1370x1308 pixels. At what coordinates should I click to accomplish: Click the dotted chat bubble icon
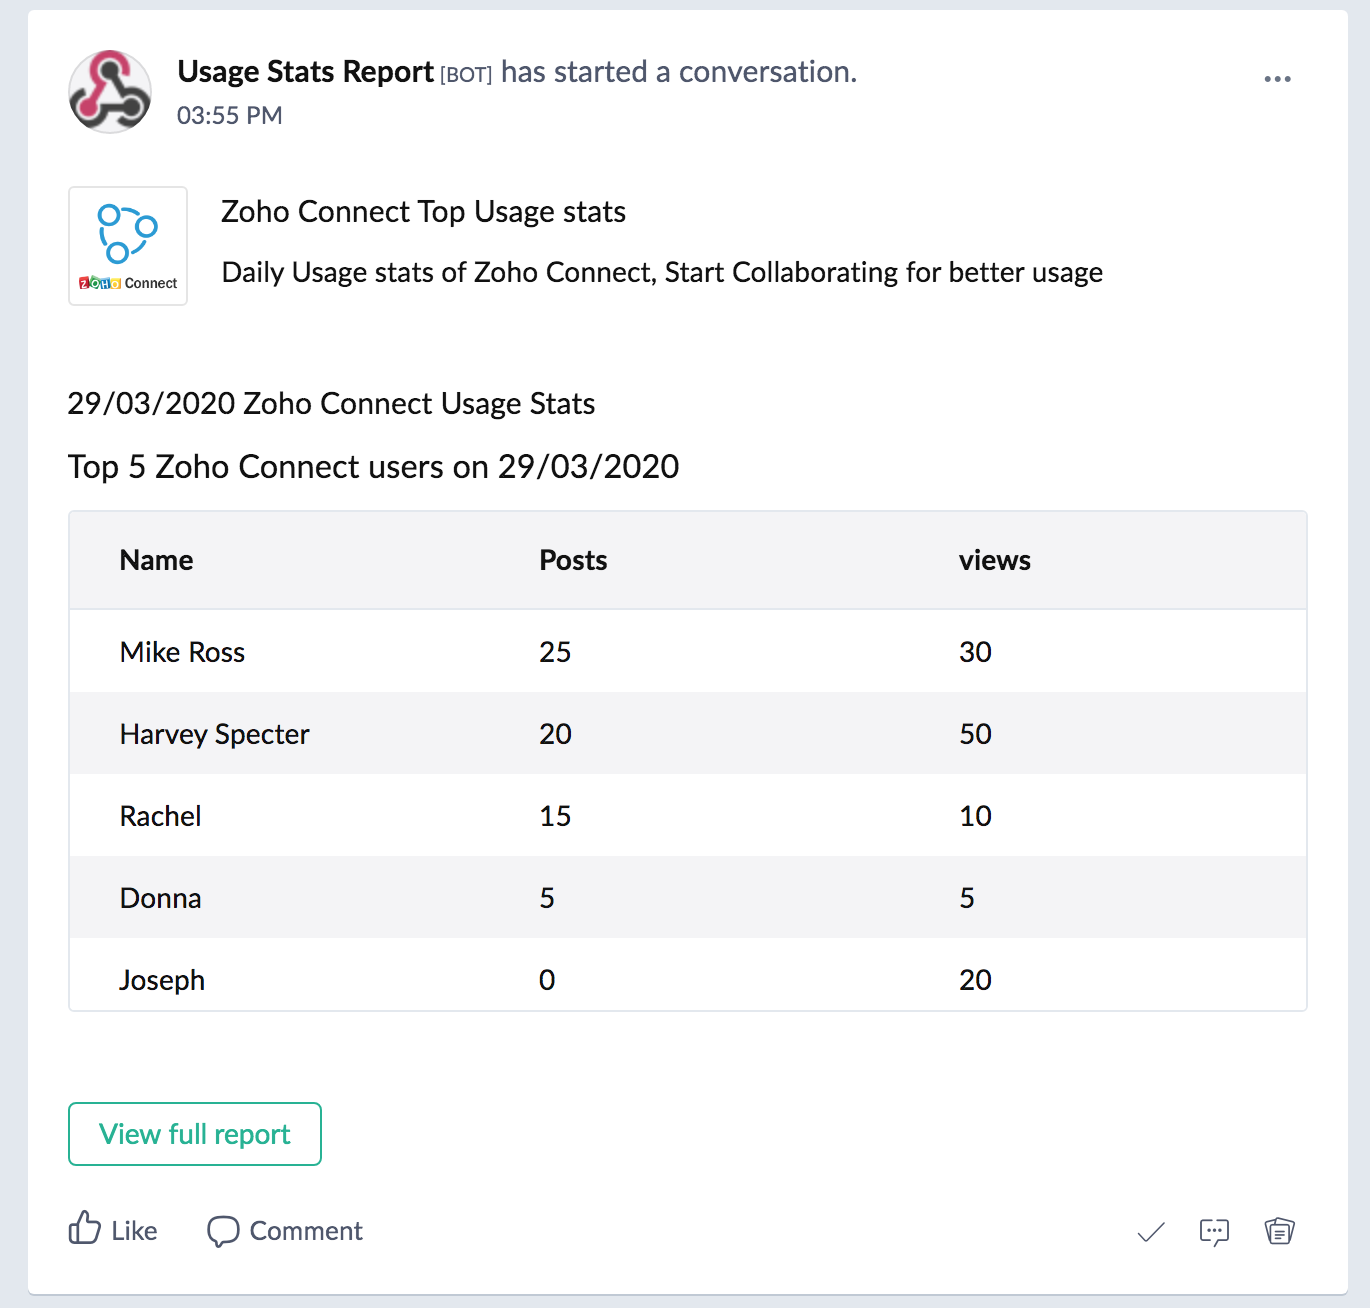point(1214,1232)
